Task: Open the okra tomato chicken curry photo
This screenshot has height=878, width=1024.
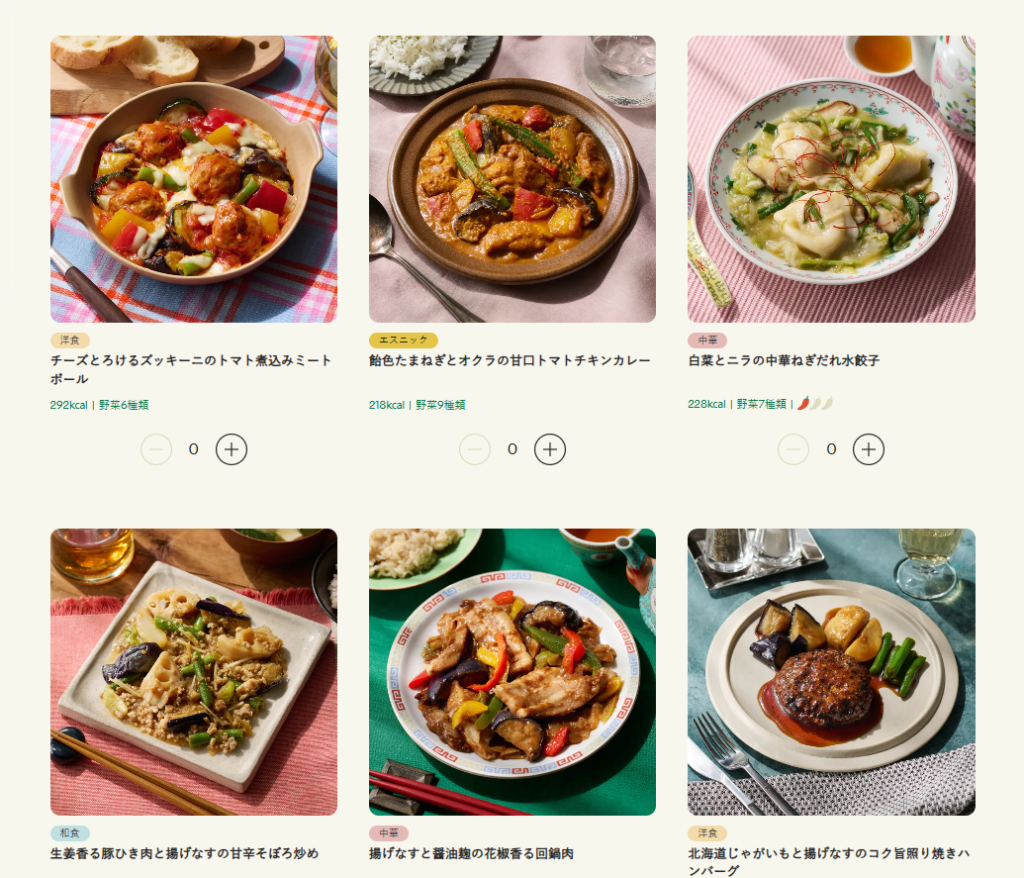Action: coord(512,180)
